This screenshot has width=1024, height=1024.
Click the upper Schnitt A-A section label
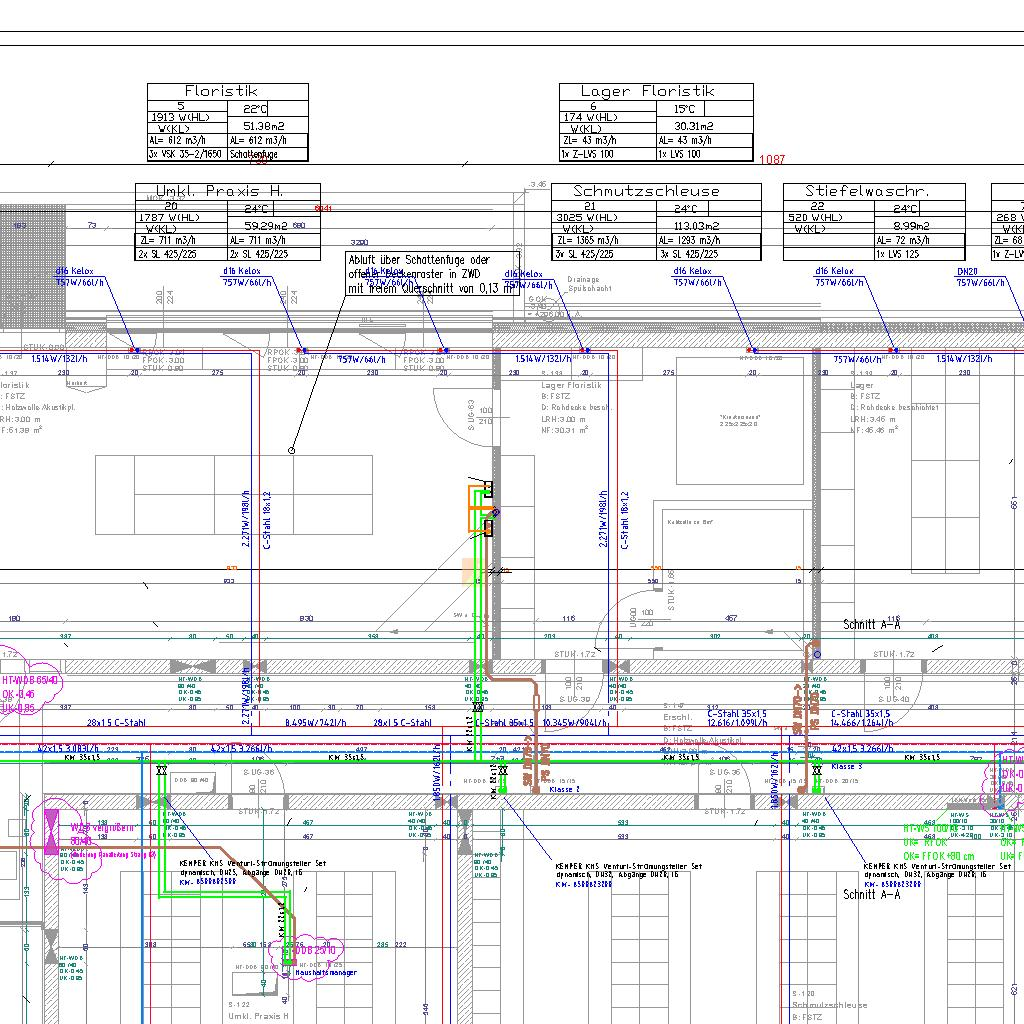[x=872, y=624]
